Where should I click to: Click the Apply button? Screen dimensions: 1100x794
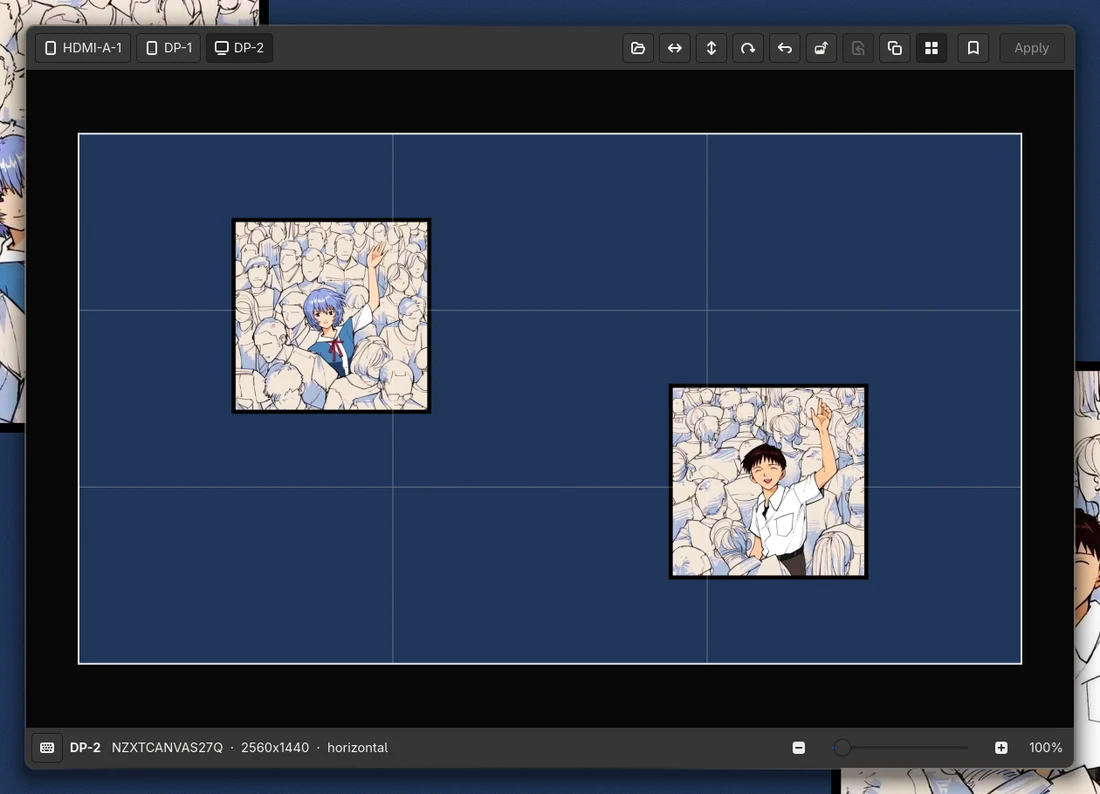(x=1031, y=48)
